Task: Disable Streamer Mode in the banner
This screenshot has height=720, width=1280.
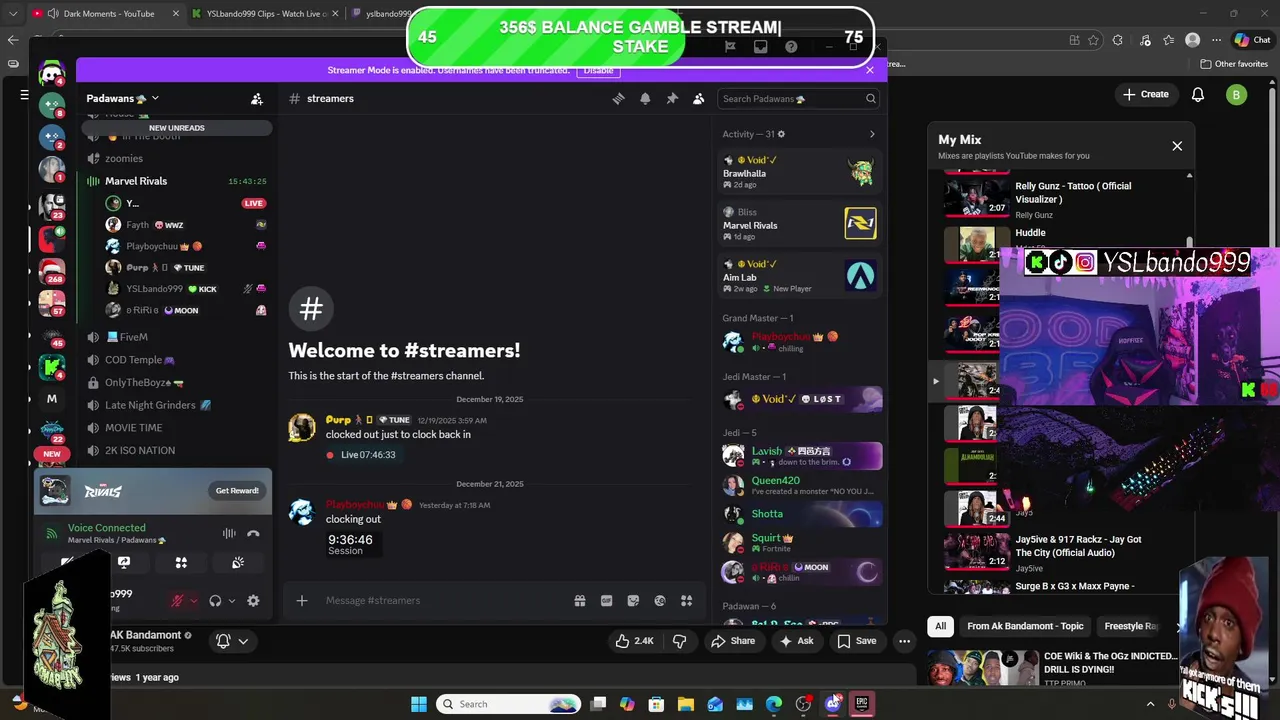Action: [598, 70]
